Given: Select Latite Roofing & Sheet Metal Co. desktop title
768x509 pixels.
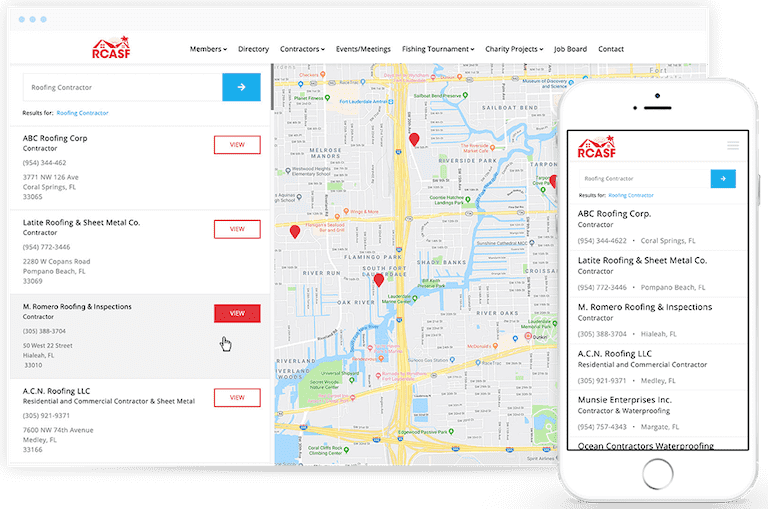Looking at the screenshot, I should pyautogui.click(x=81, y=222).
